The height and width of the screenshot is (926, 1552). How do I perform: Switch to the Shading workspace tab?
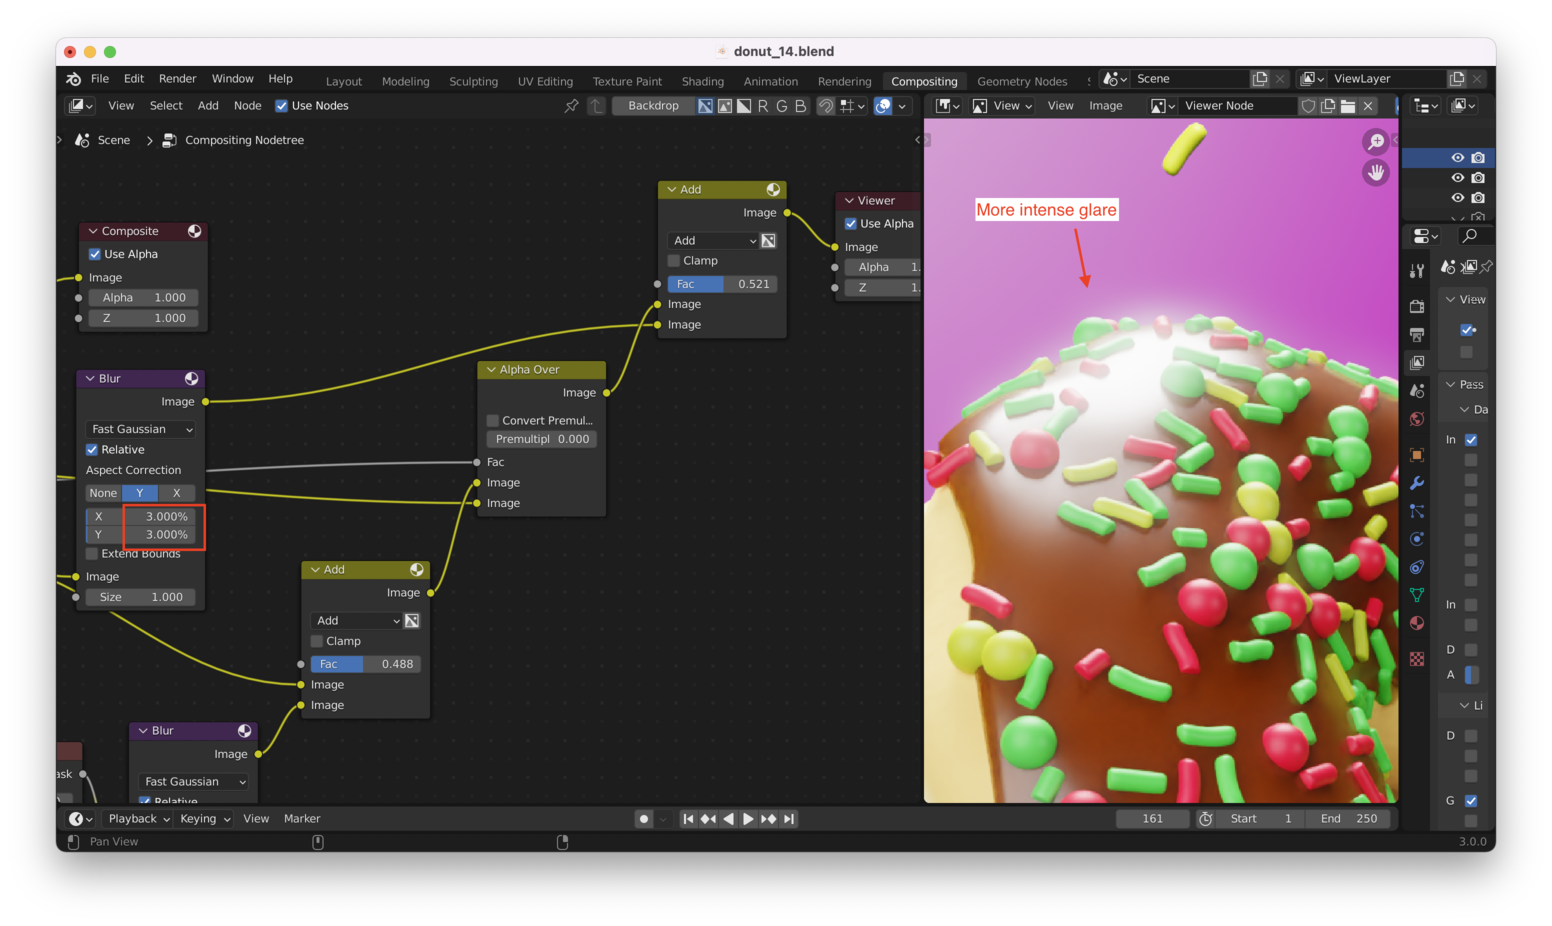tap(702, 82)
